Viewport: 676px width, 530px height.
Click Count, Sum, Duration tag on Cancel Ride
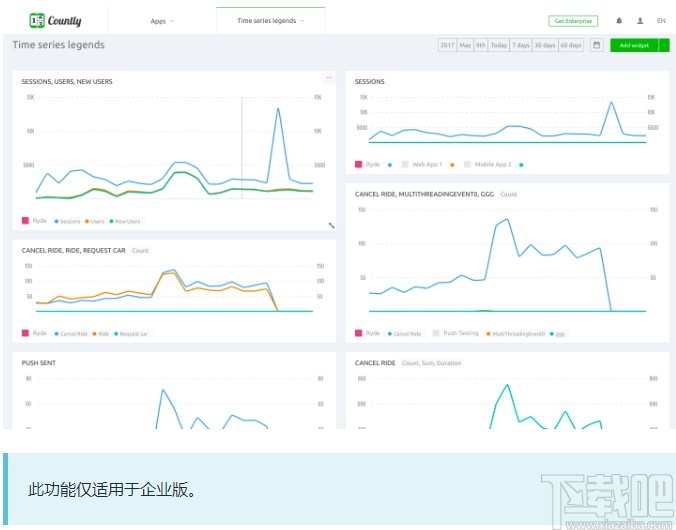(x=431, y=363)
